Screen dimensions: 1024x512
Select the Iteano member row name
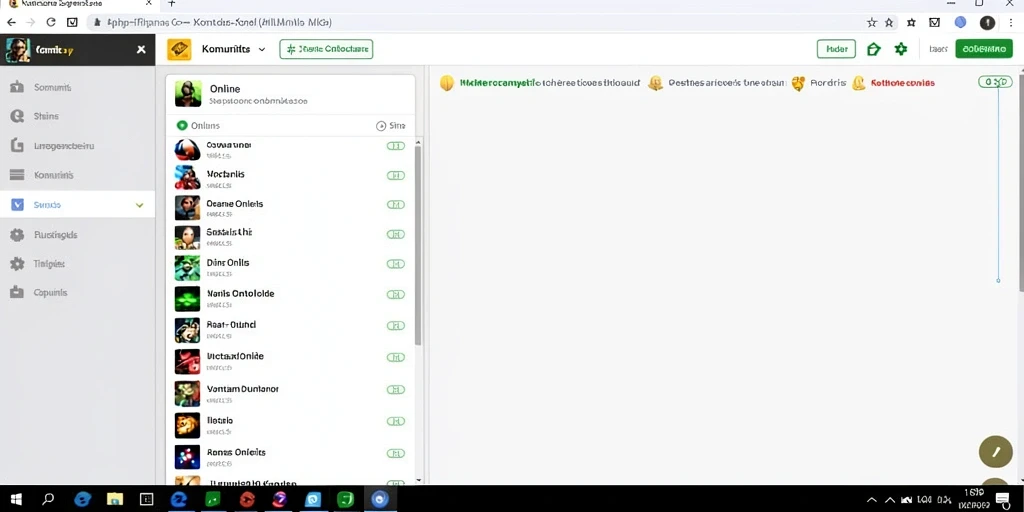pyautogui.click(x=219, y=421)
